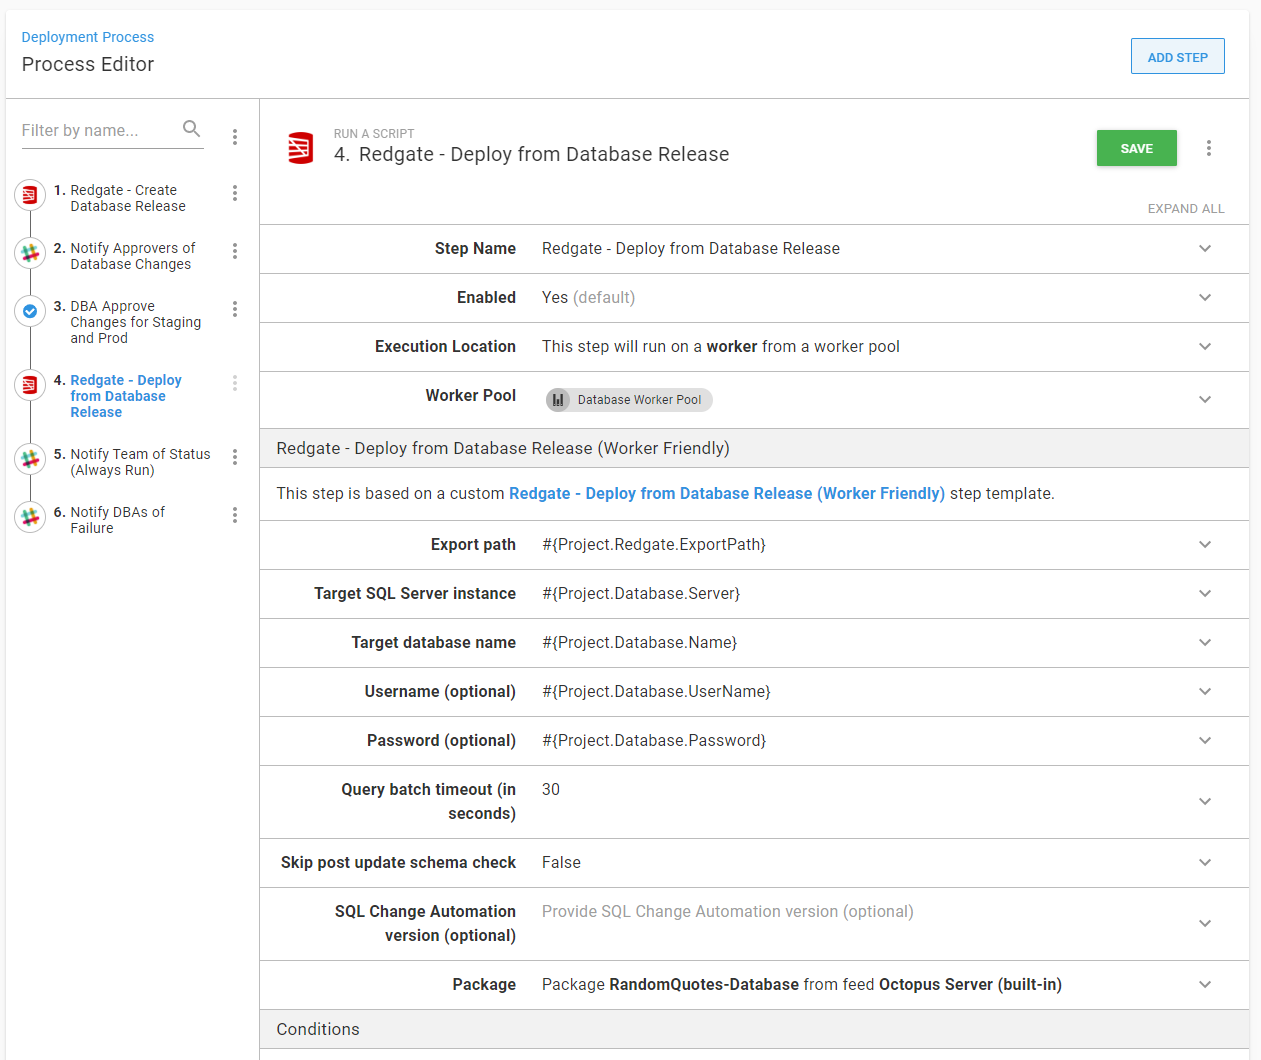Click the query batch timeout value 30
Viewport: 1261px width, 1060px height.
551,790
